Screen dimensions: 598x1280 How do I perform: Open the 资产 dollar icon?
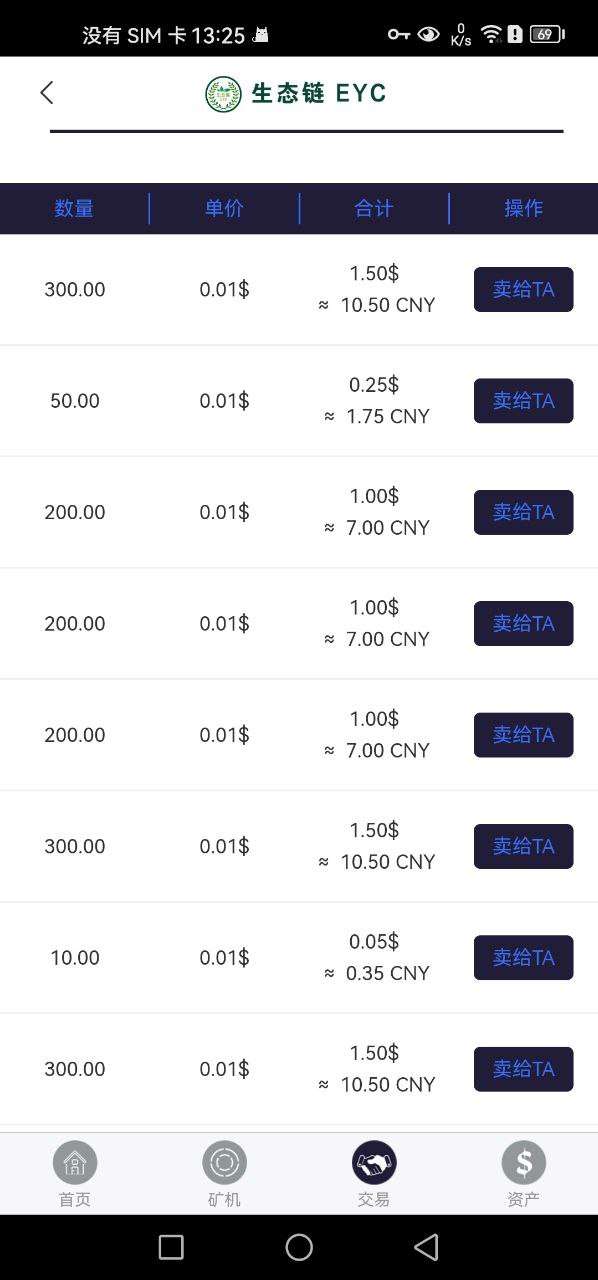coord(524,1163)
